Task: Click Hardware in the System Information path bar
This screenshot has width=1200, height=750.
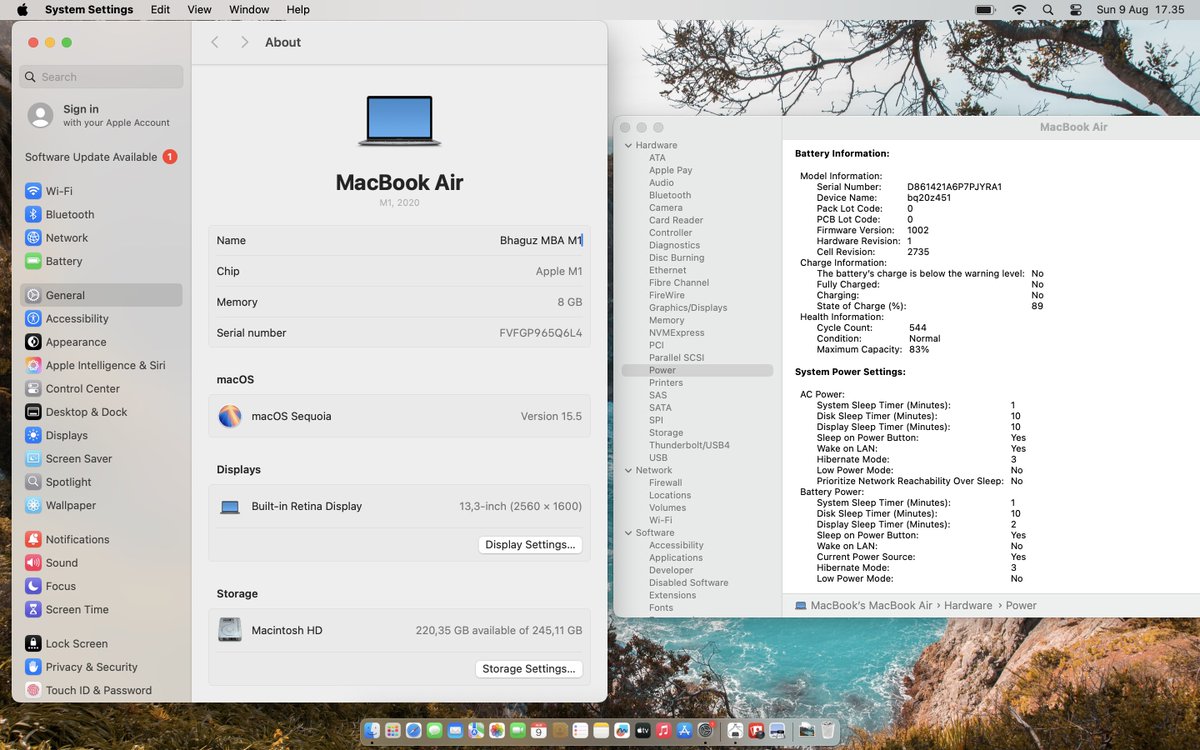Action: [x=968, y=605]
